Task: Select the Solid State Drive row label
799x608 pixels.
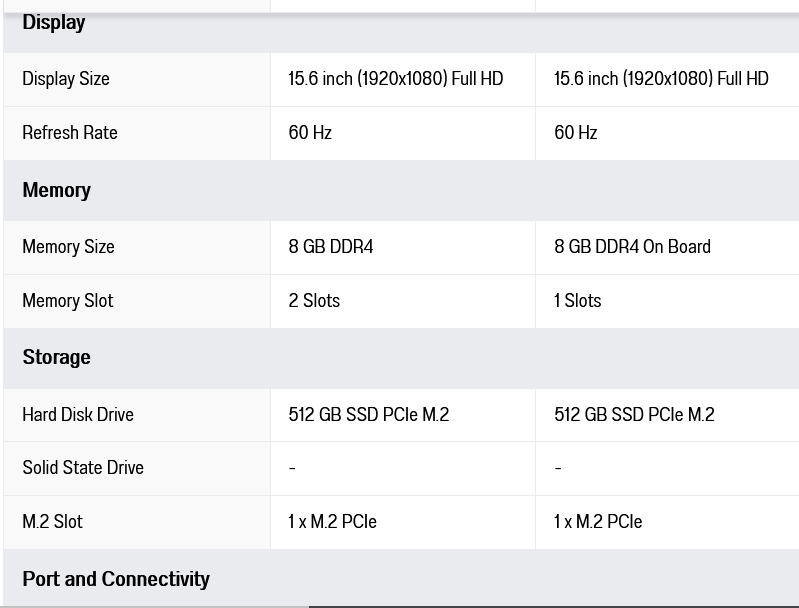Action: pyautogui.click(x=83, y=468)
